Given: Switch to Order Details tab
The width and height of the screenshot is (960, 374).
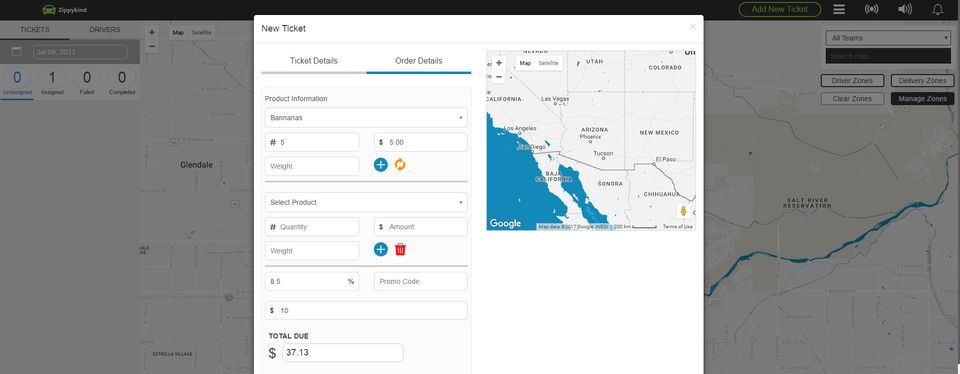Looking at the screenshot, I should point(419,61).
